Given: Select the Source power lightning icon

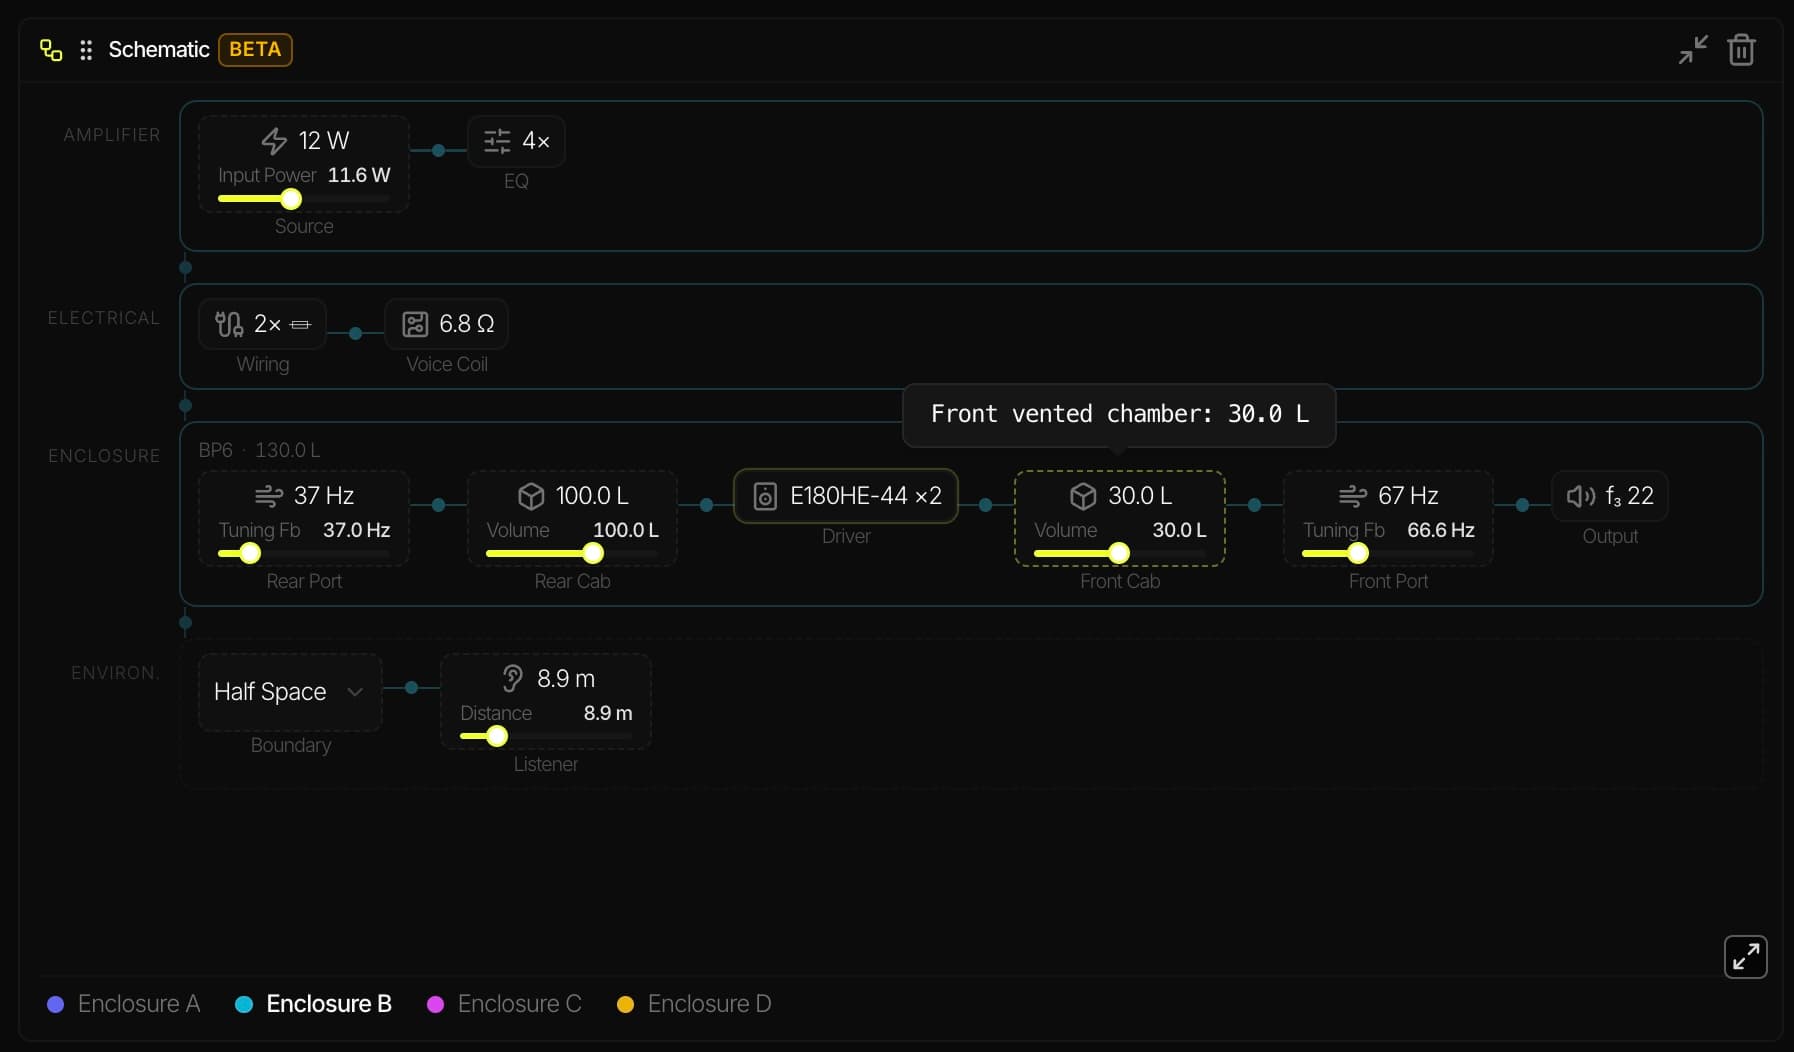Looking at the screenshot, I should pyautogui.click(x=277, y=140).
